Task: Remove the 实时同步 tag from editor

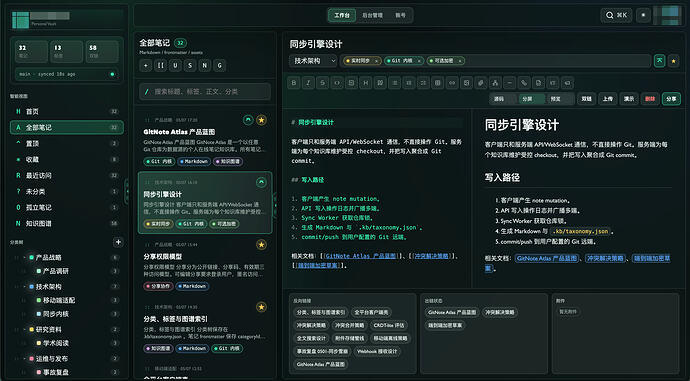Action: point(376,61)
